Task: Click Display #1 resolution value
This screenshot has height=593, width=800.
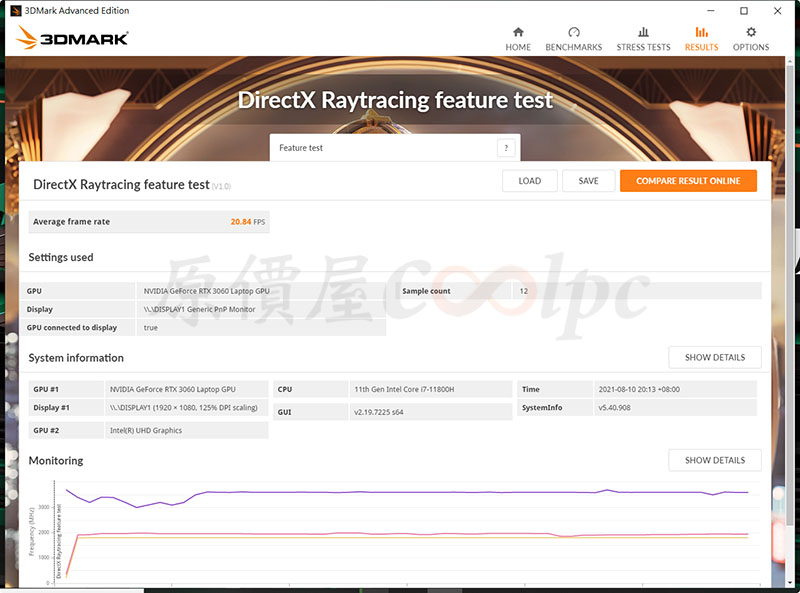Action: [184, 407]
